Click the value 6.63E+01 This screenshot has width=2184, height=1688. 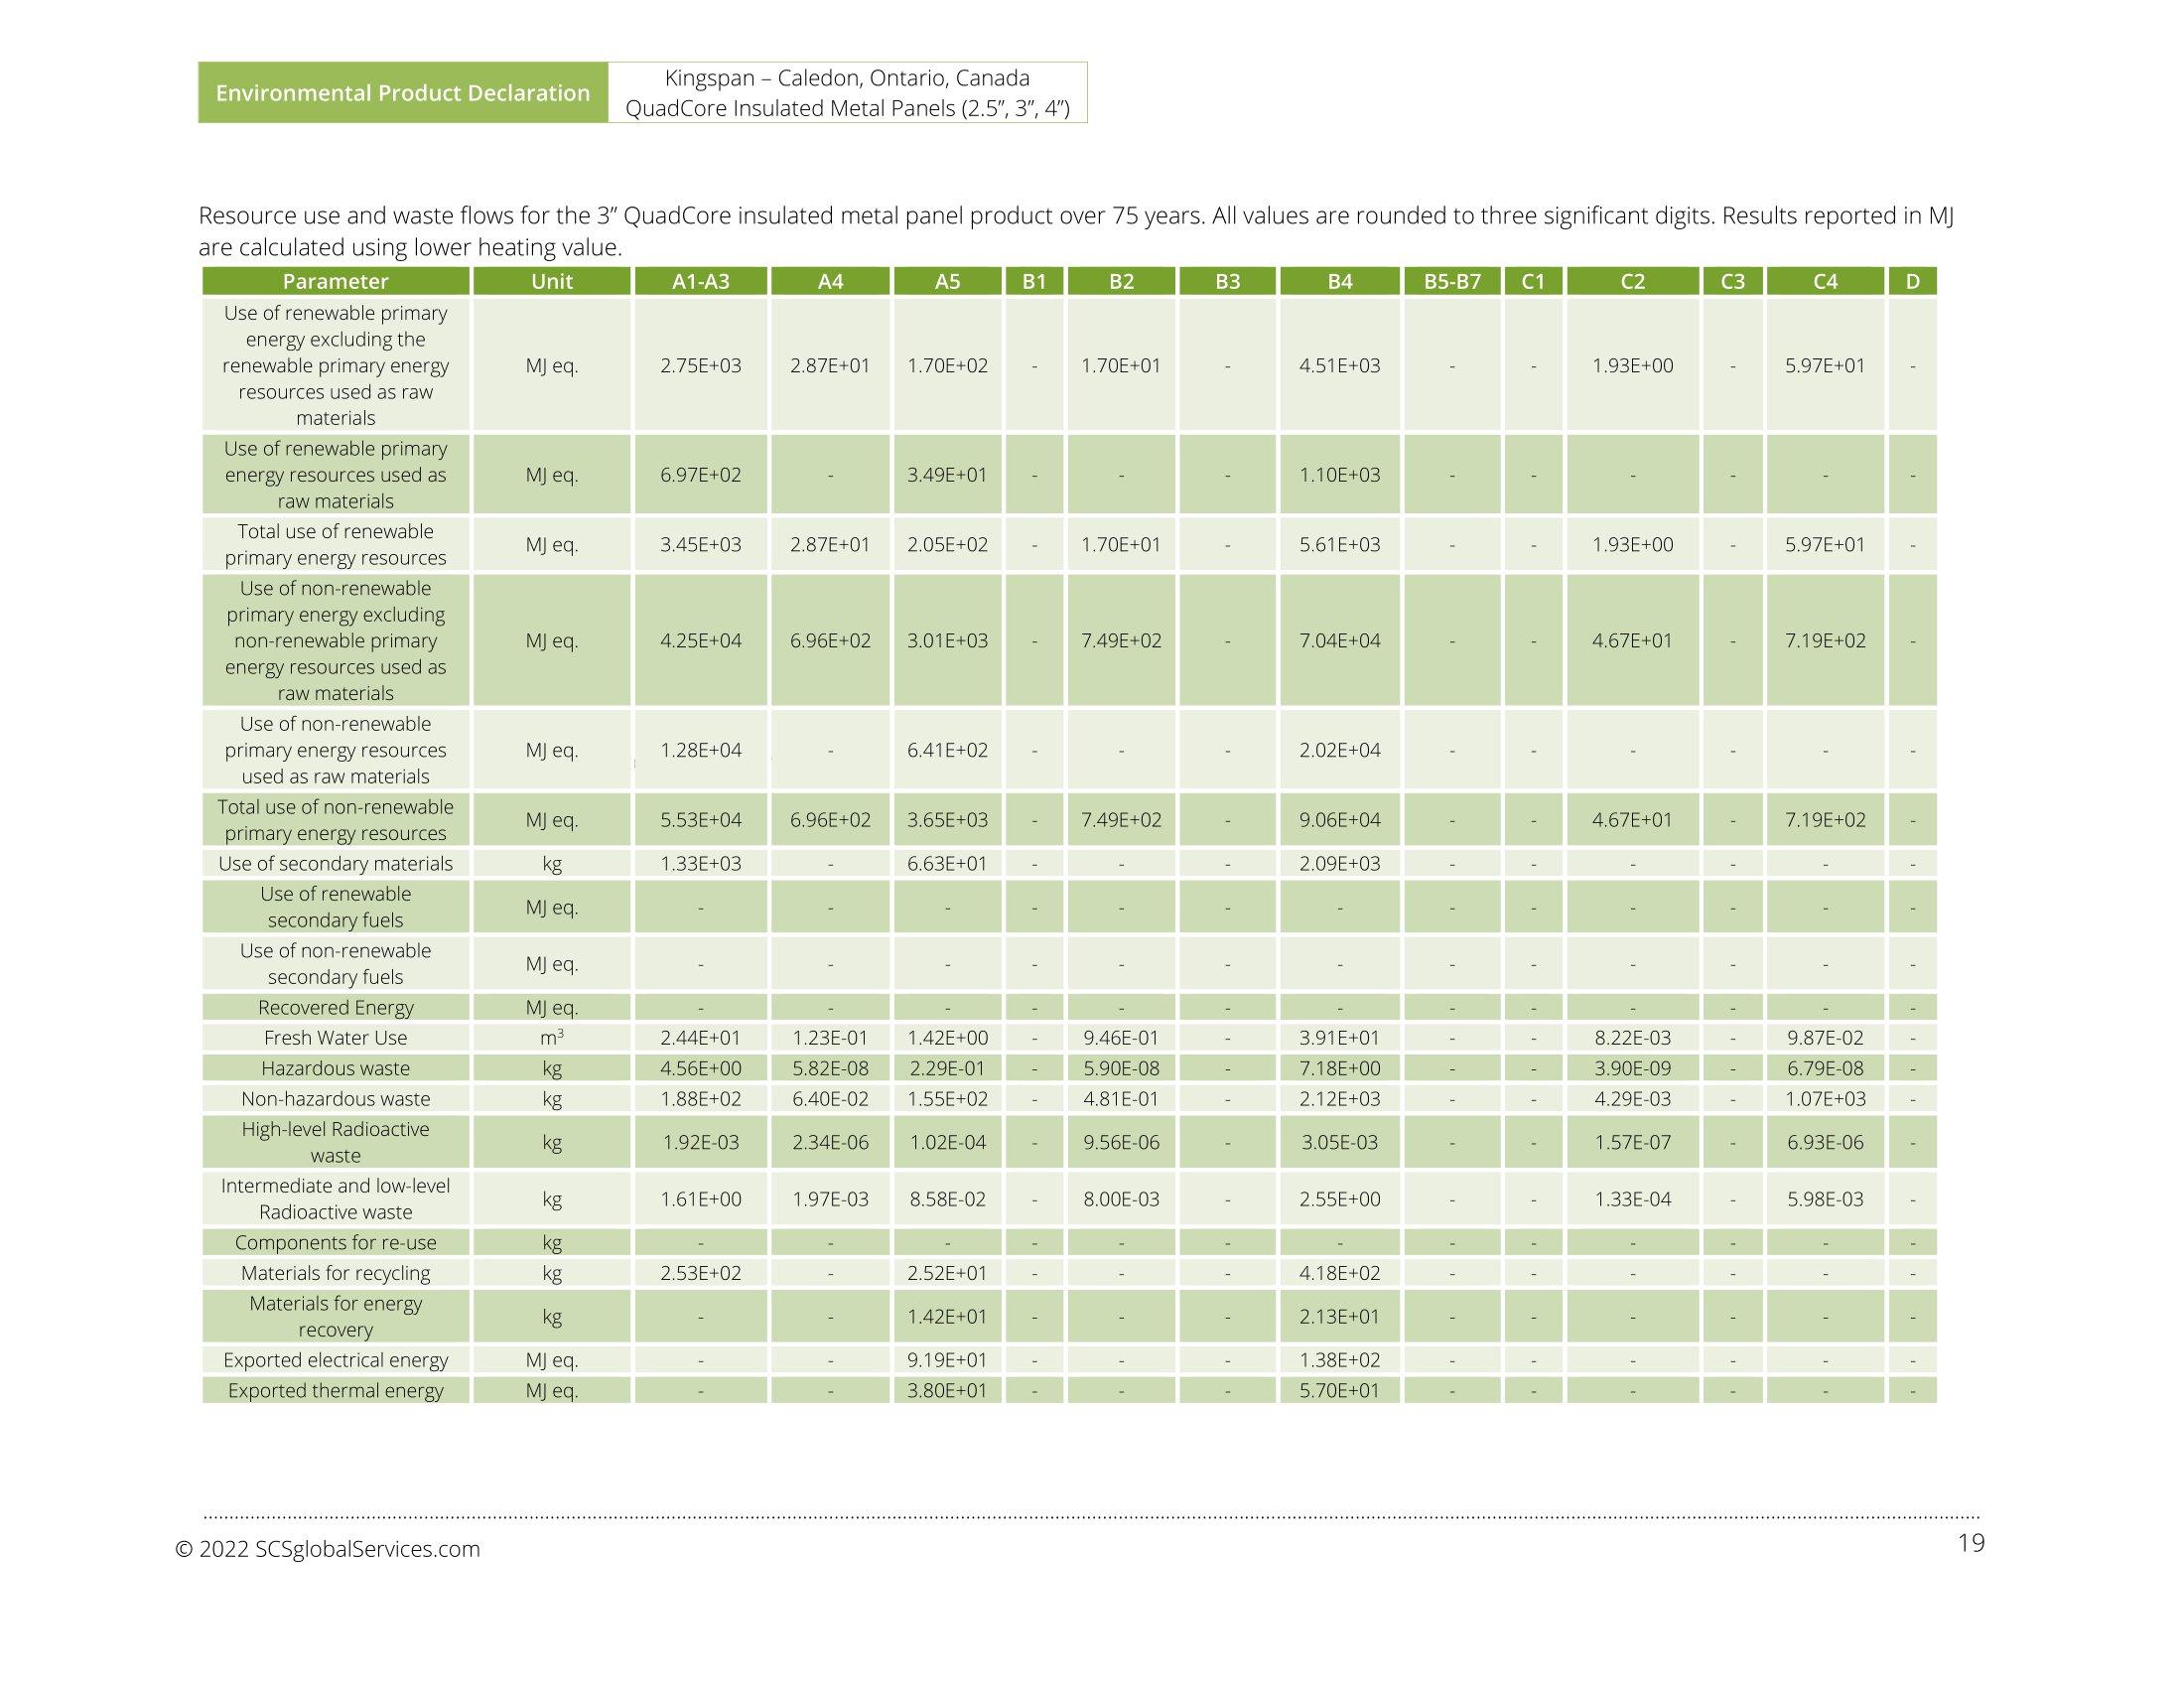[947, 863]
